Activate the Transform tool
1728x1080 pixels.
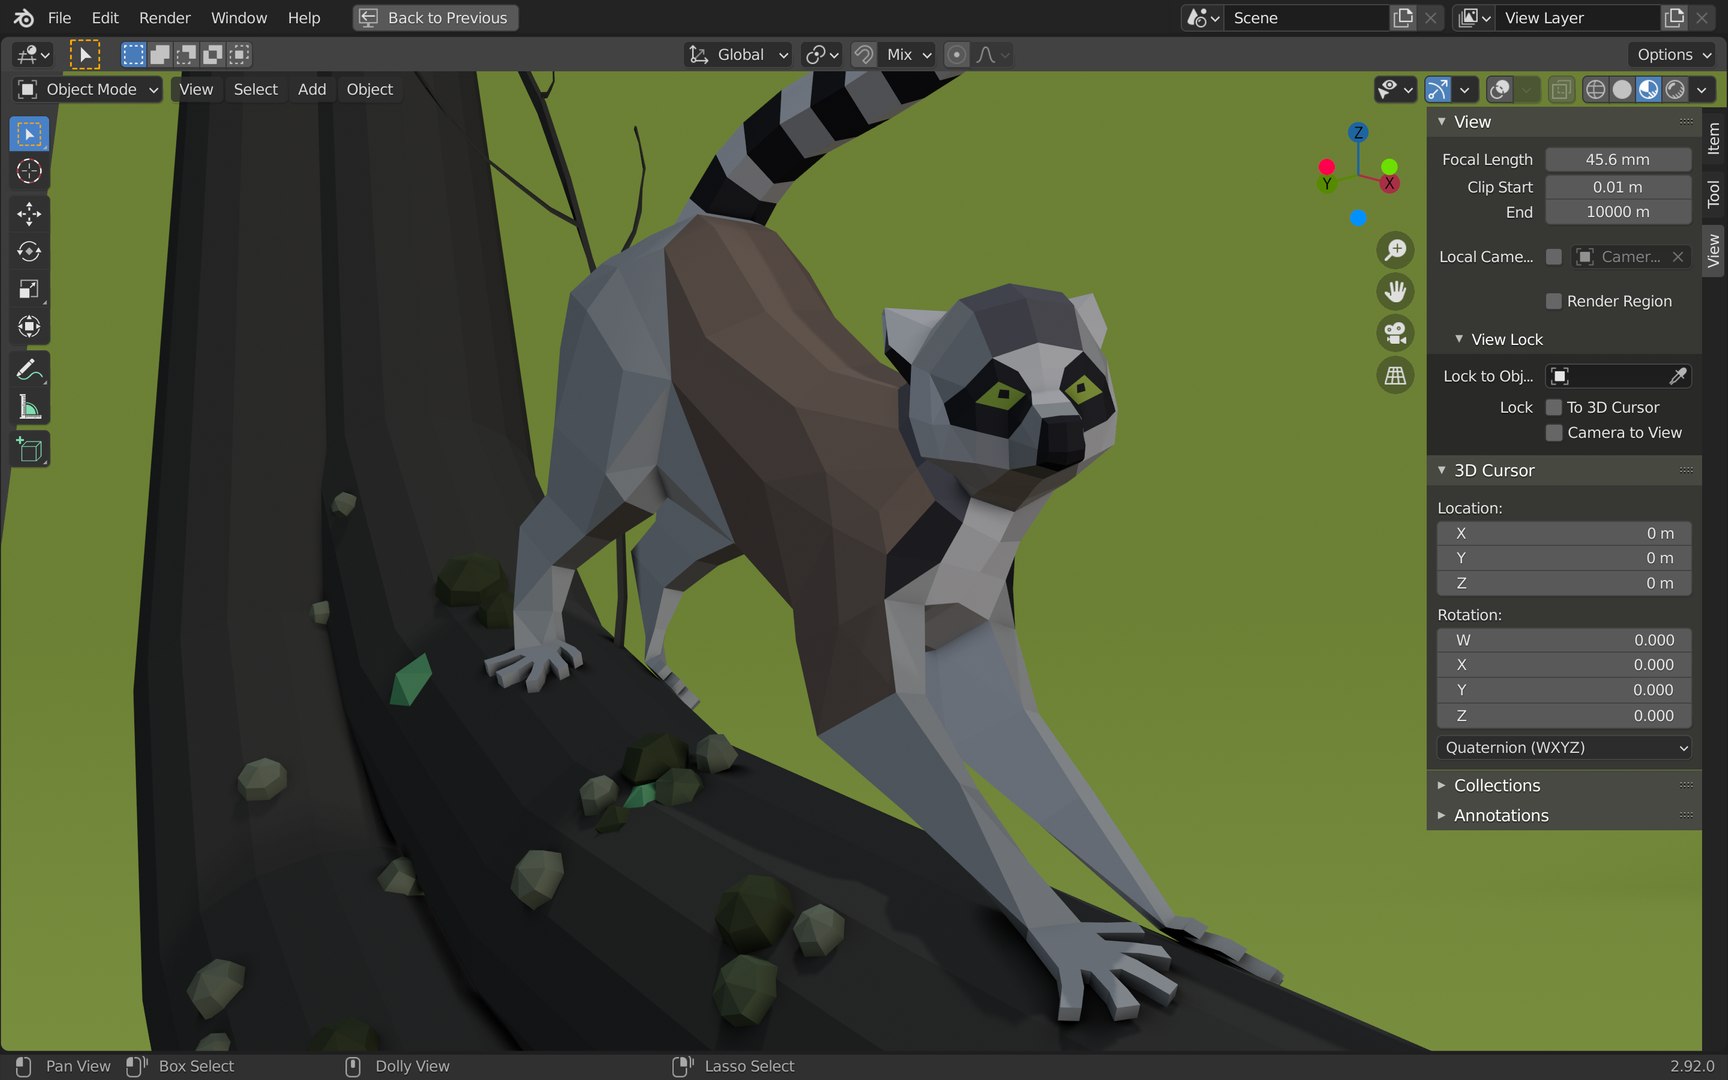[x=29, y=327]
